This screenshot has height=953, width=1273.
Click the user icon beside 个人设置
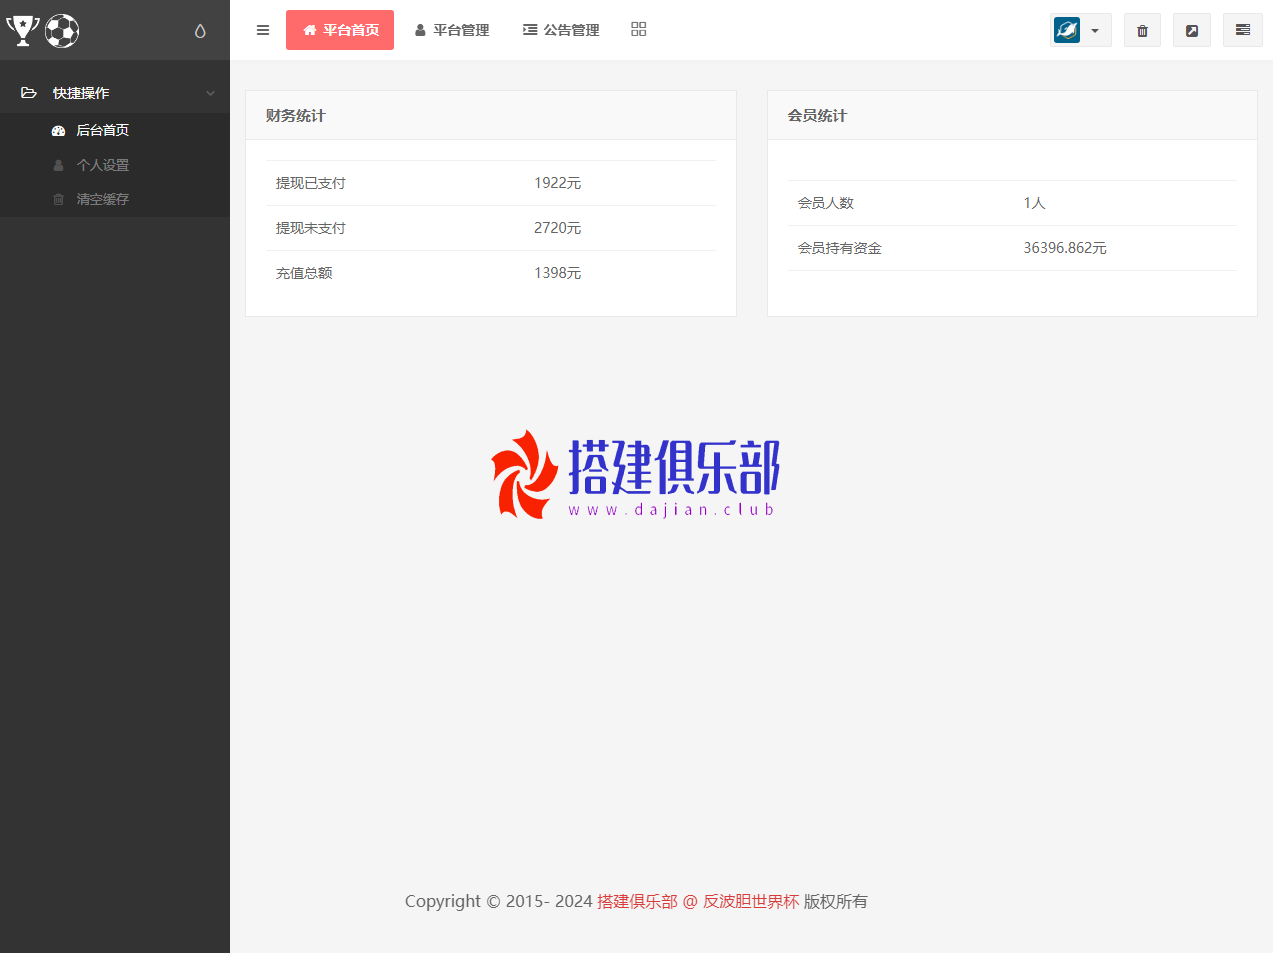[58, 165]
